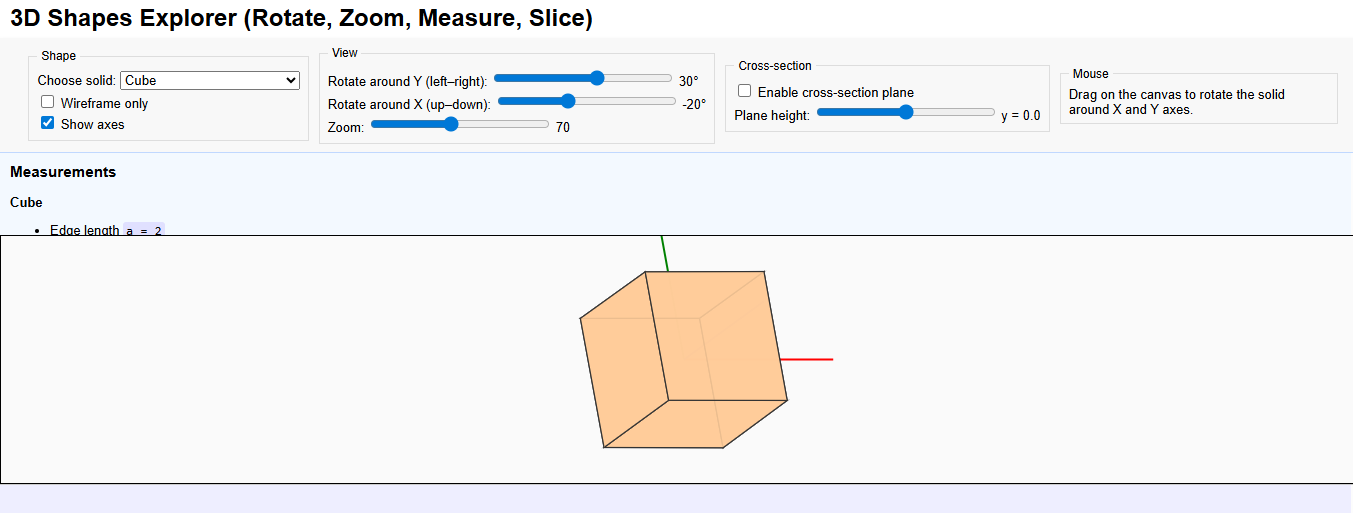Click the 30° Y-rotation value readout

pyautogui.click(x=688, y=81)
